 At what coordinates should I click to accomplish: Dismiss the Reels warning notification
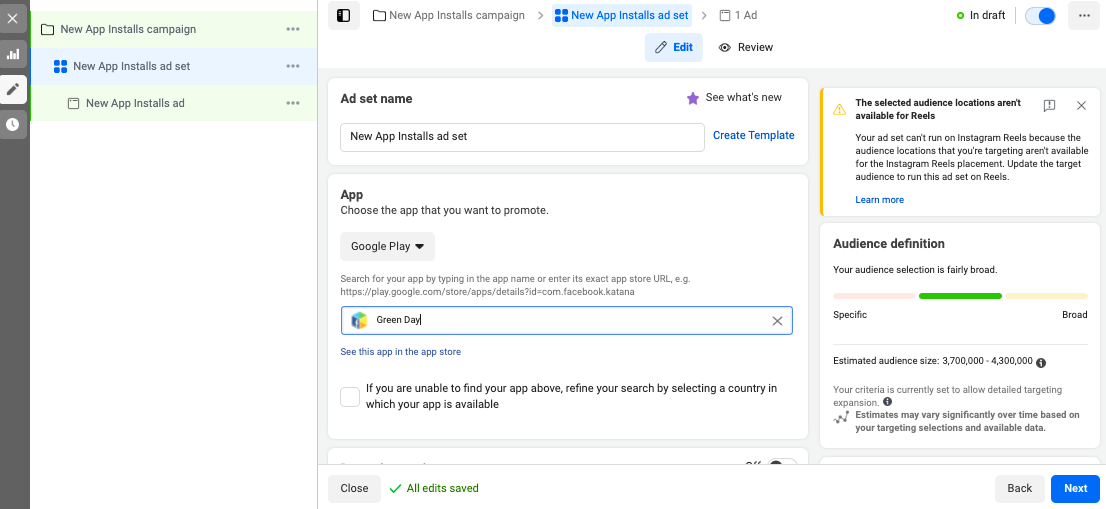pos(1081,106)
